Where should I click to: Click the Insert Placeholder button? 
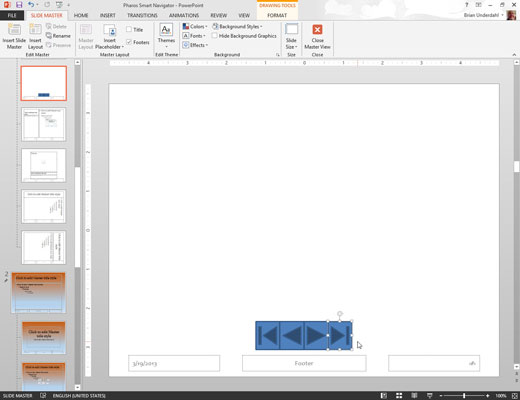click(109, 37)
